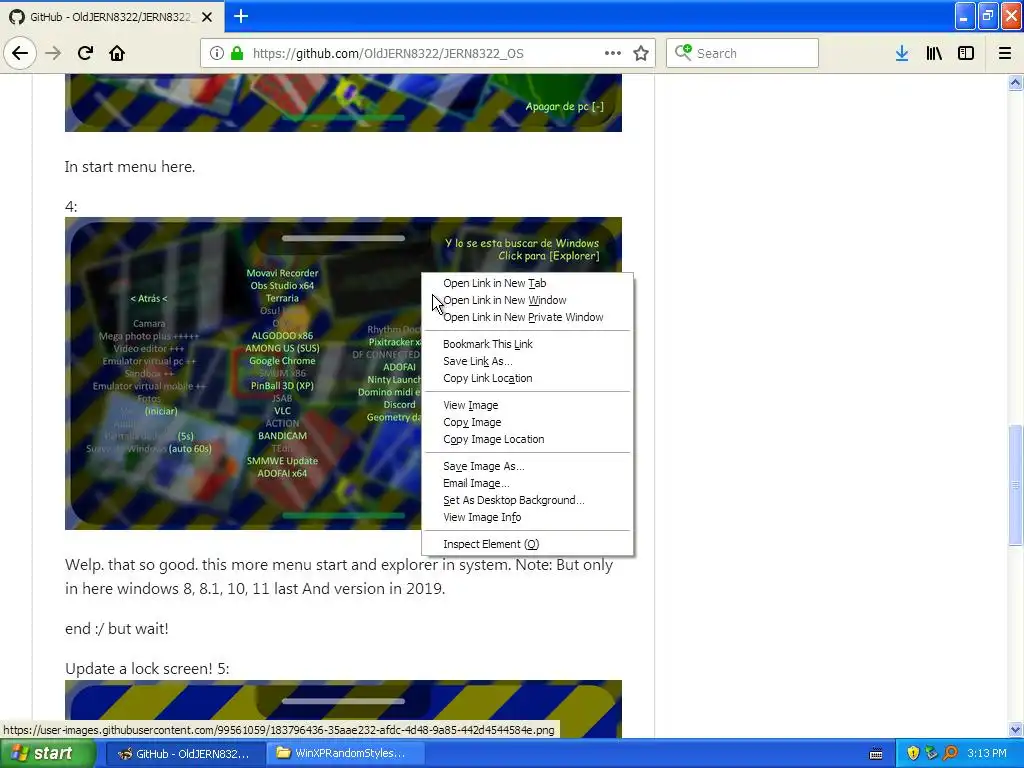Click the green padlock security icon

coord(236,53)
